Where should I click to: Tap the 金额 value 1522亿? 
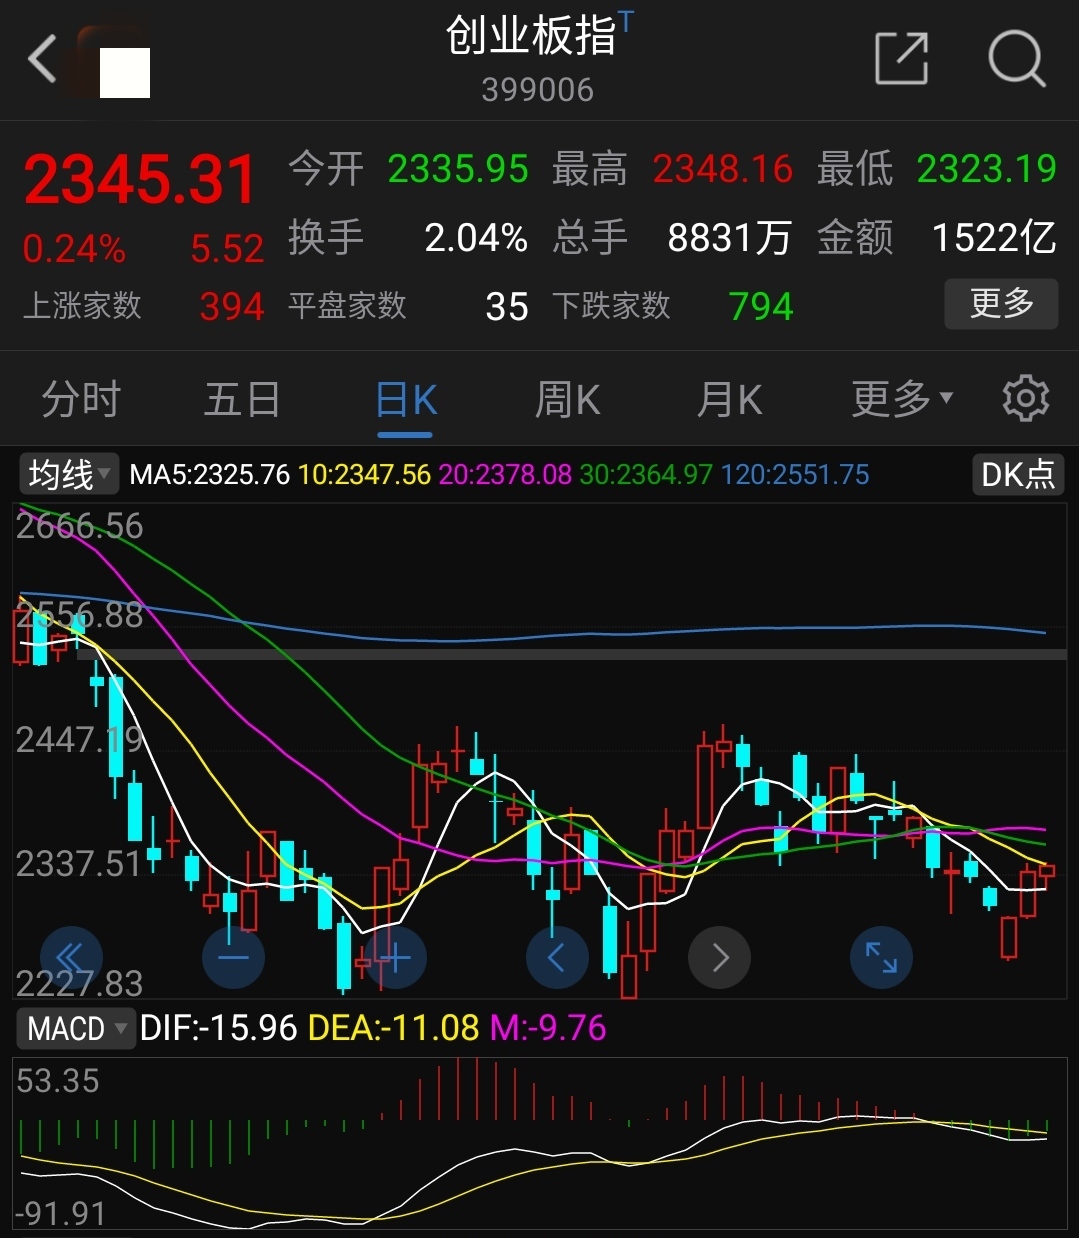coord(994,238)
